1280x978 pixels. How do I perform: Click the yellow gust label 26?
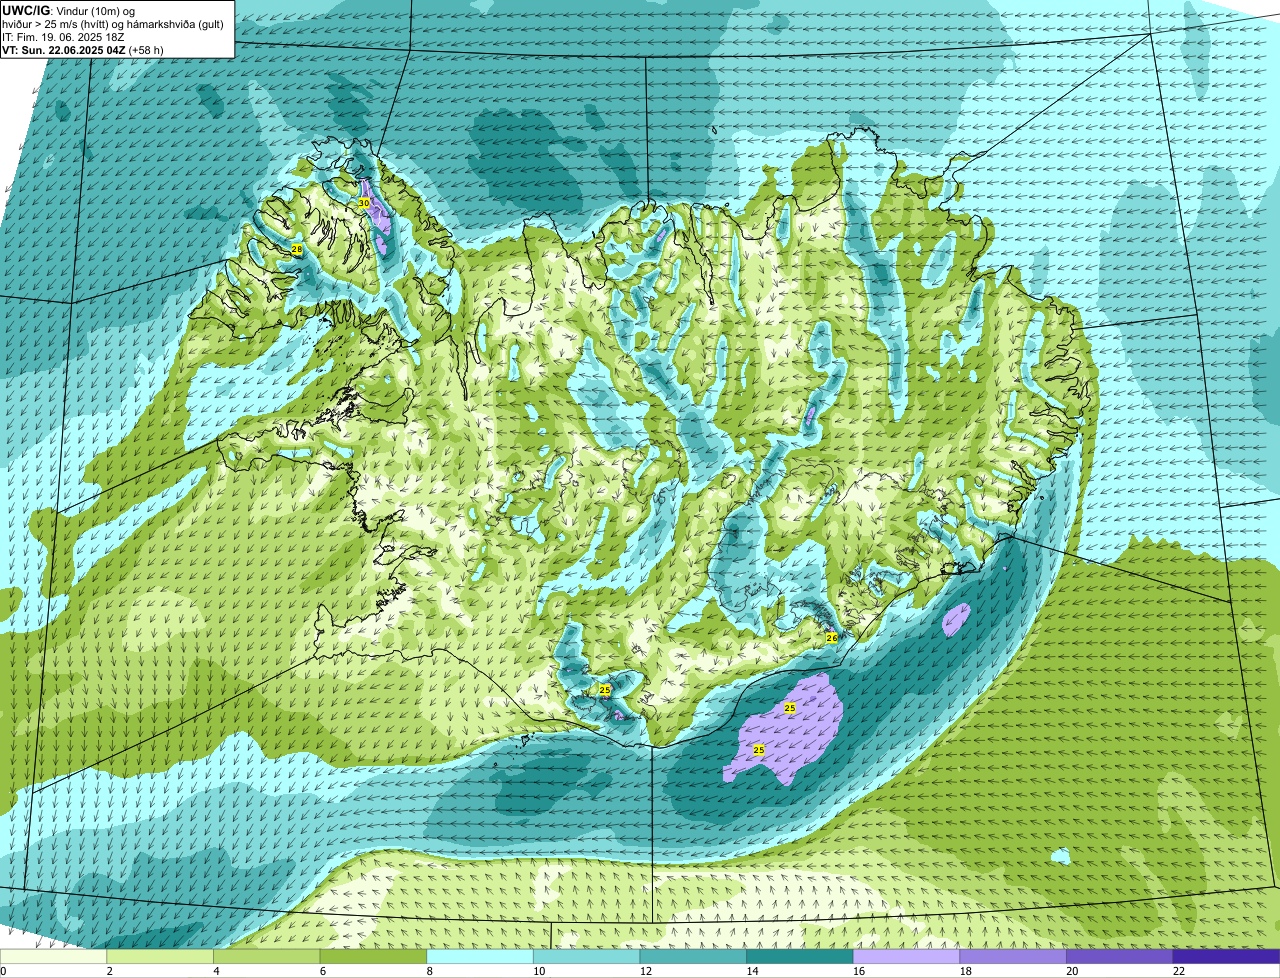(x=831, y=638)
